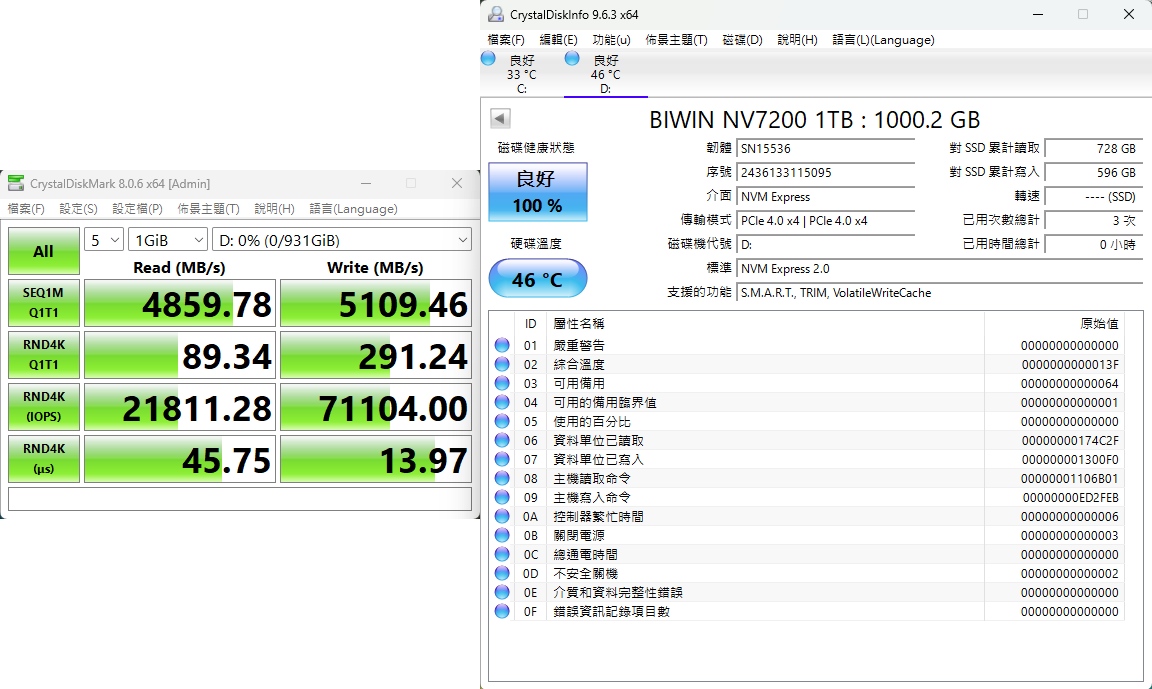Click total writes value 596 GB
1152x689 pixels.
point(1093,173)
